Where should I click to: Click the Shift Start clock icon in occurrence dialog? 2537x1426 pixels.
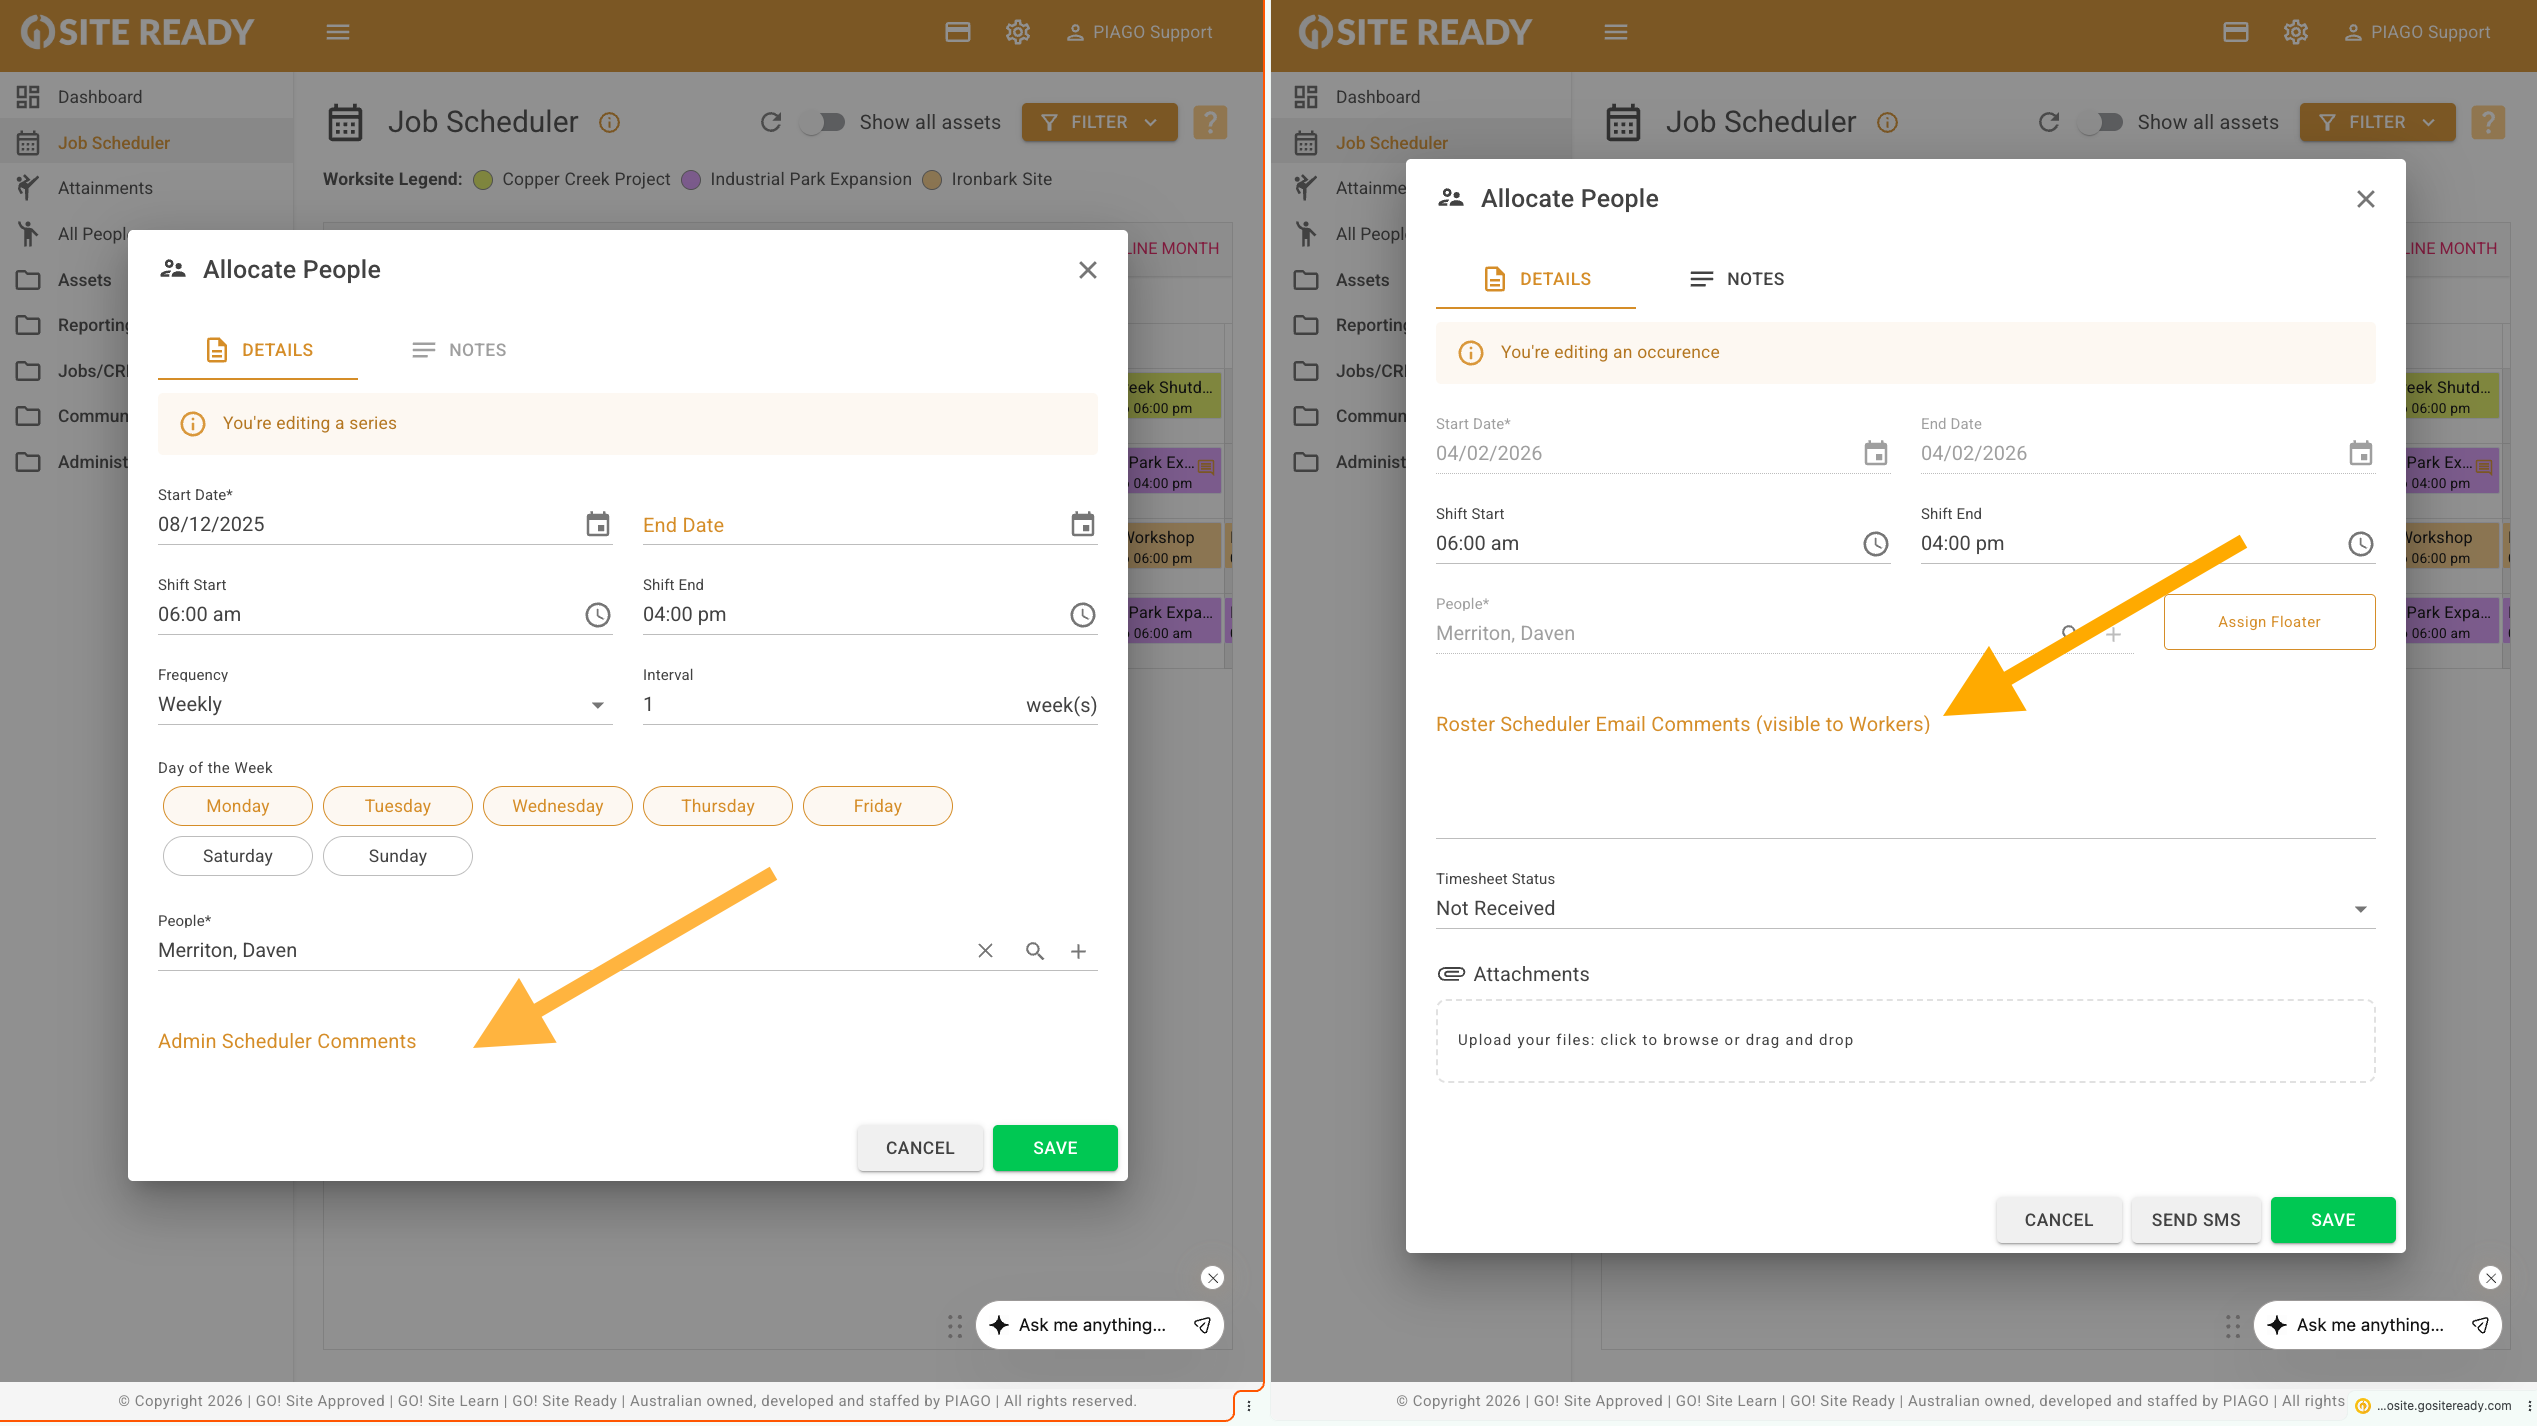pyautogui.click(x=1875, y=544)
